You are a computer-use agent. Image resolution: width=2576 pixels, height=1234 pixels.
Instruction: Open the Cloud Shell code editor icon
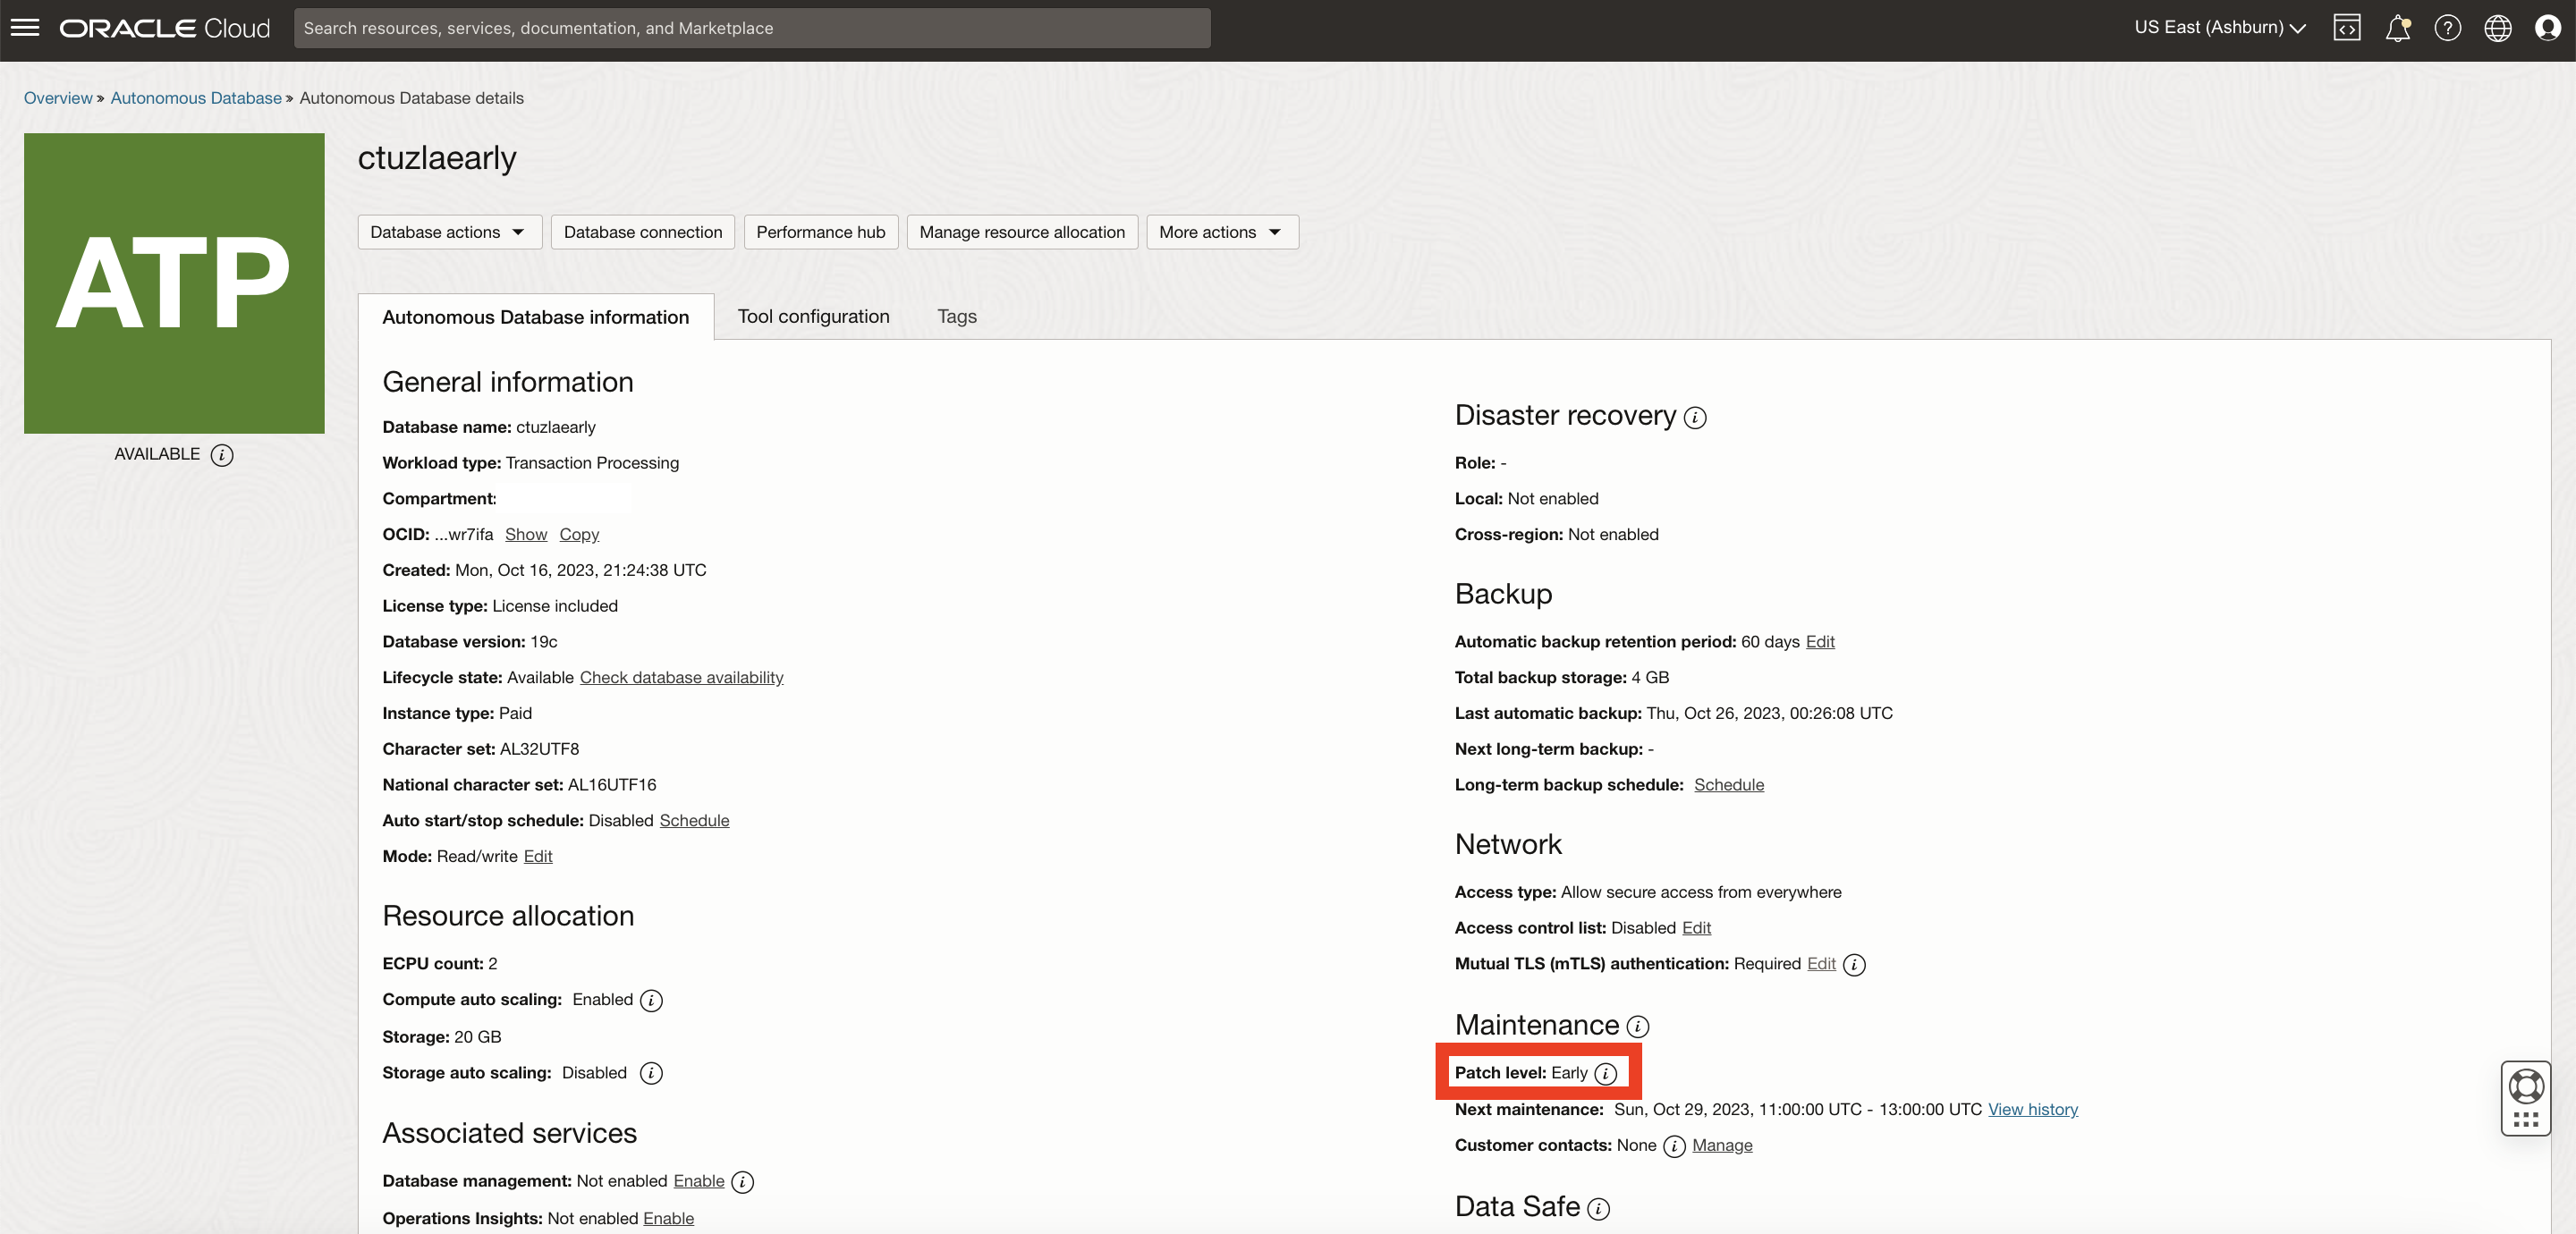(2348, 27)
